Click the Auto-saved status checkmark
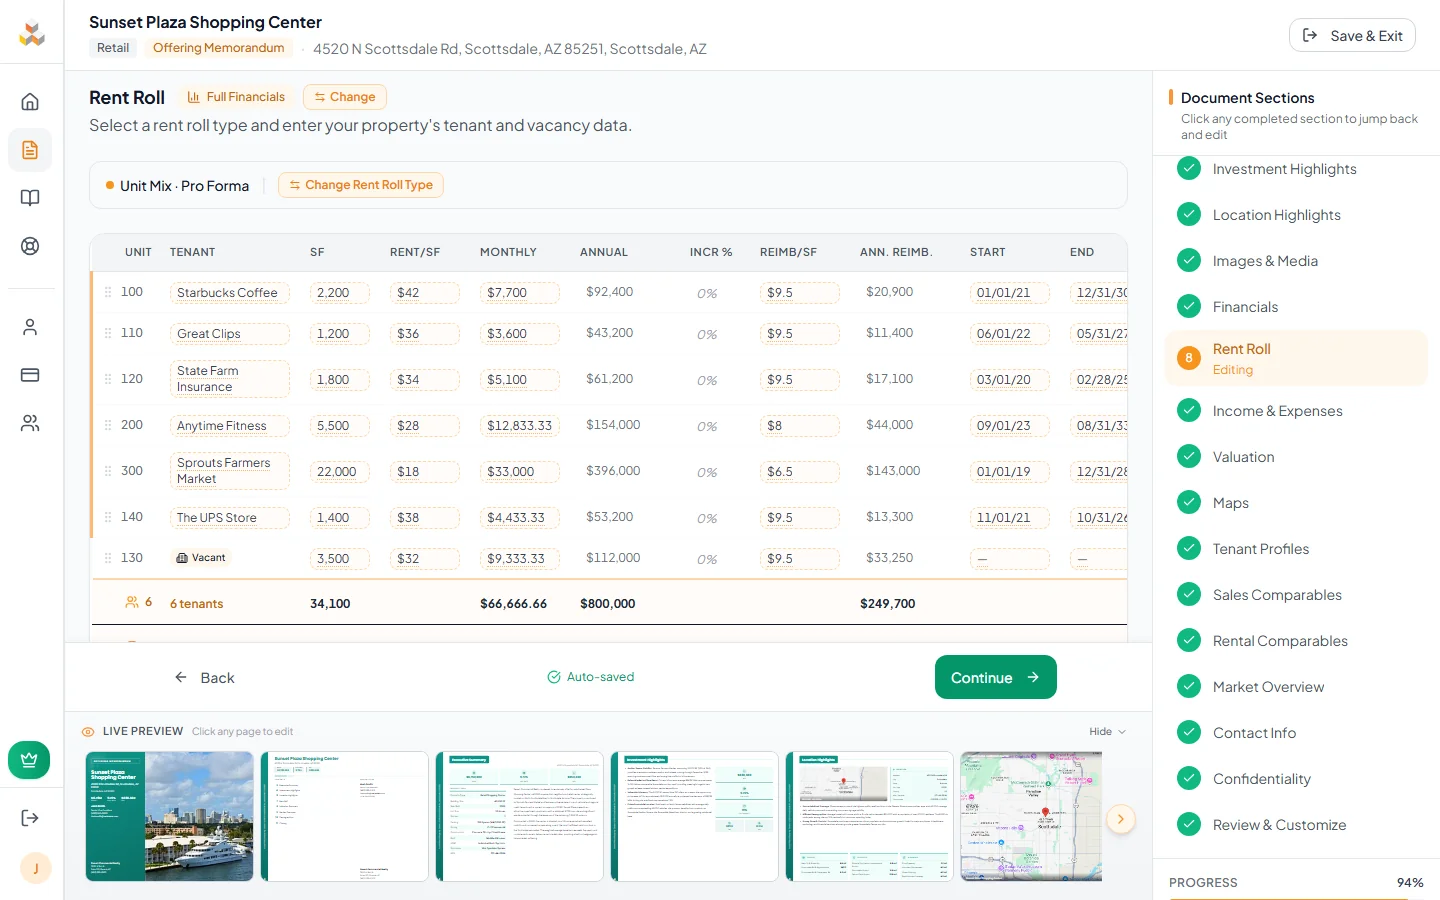Viewport: 1440px width, 900px height. 553,677
